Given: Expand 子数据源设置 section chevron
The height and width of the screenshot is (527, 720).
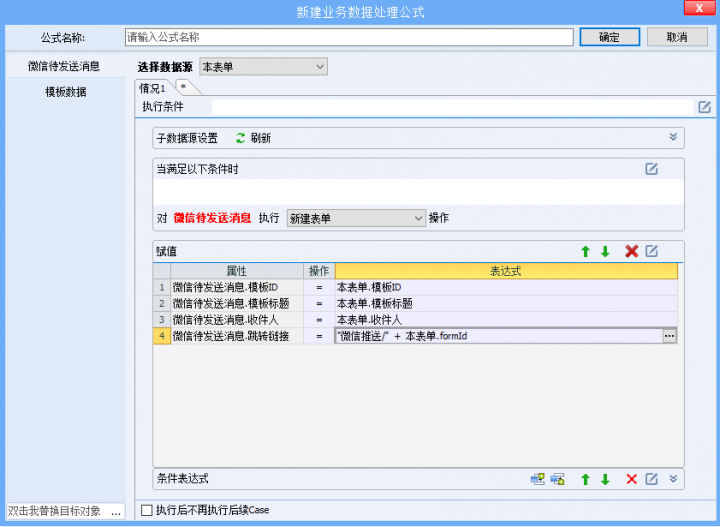Looking at the screenshot, I should tap(673, 137).
